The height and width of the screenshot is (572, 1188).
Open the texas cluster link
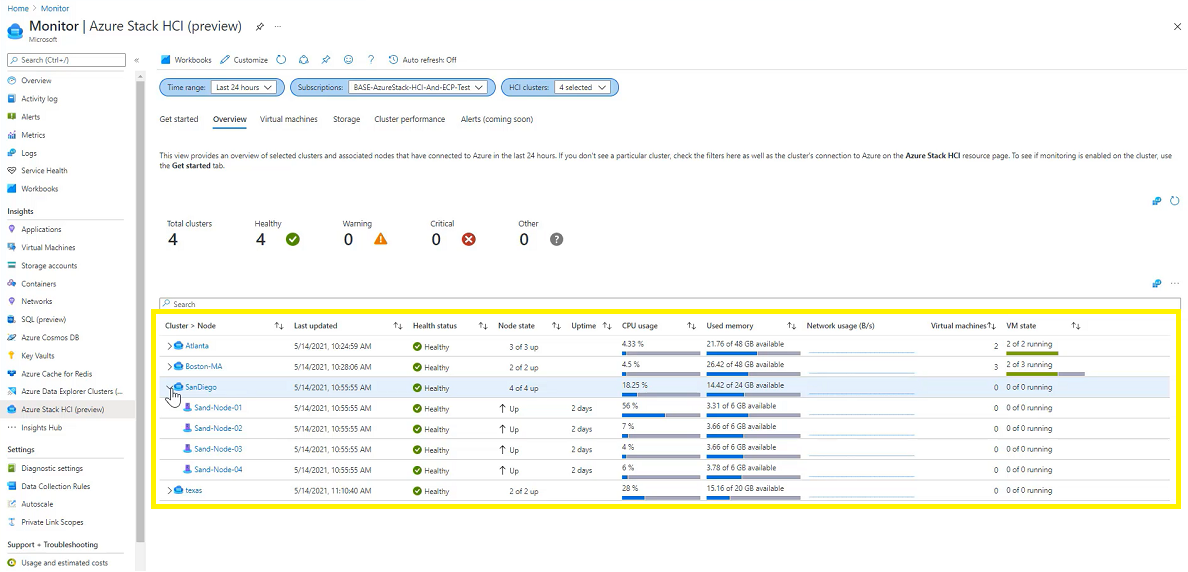(x=194, y=491)
